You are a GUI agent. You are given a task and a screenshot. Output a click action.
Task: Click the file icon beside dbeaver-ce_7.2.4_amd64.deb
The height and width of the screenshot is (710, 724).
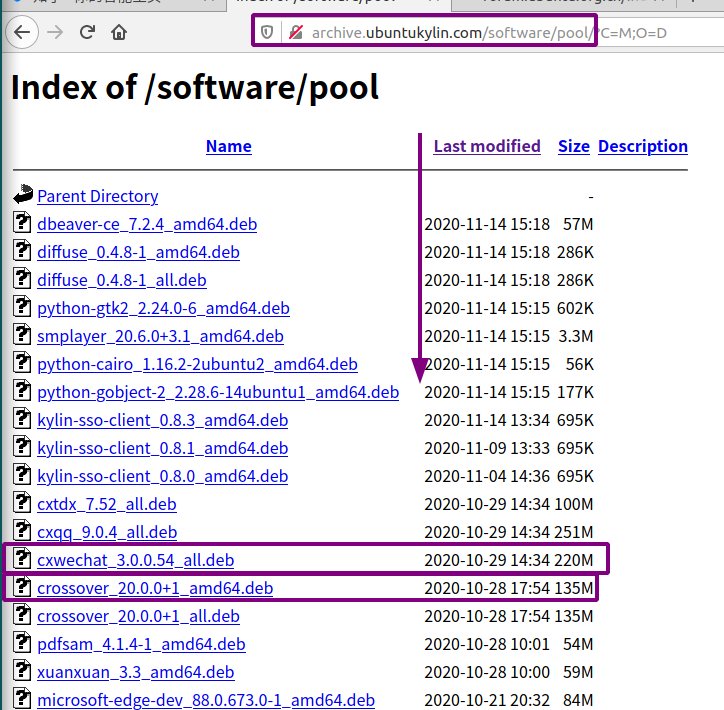coord(22,223)
